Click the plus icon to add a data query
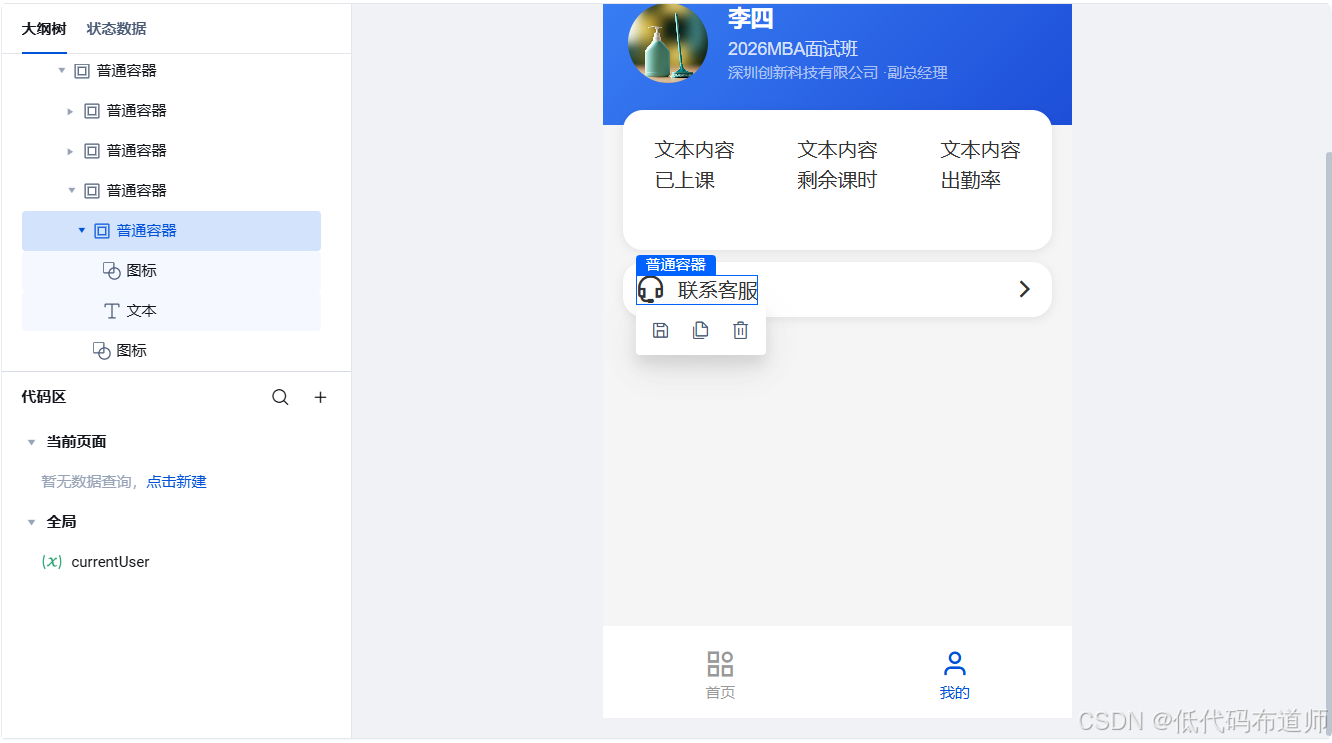Image resolution: width=1332 pixels, height=743 pixels. (320, 397)
